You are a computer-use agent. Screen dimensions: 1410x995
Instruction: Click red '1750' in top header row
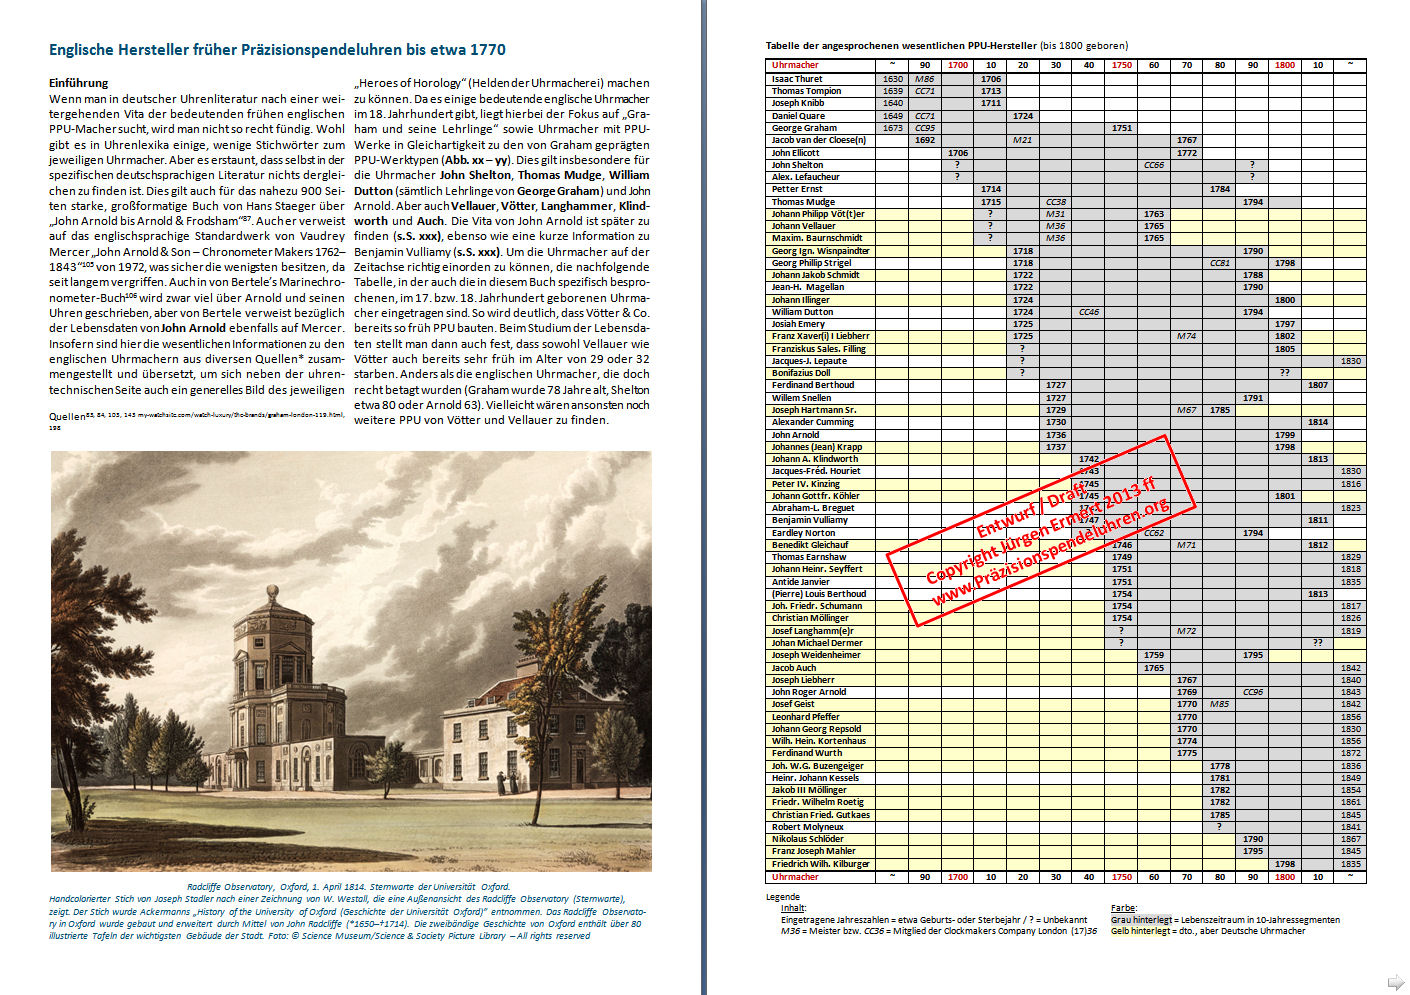click(1122, 65)
